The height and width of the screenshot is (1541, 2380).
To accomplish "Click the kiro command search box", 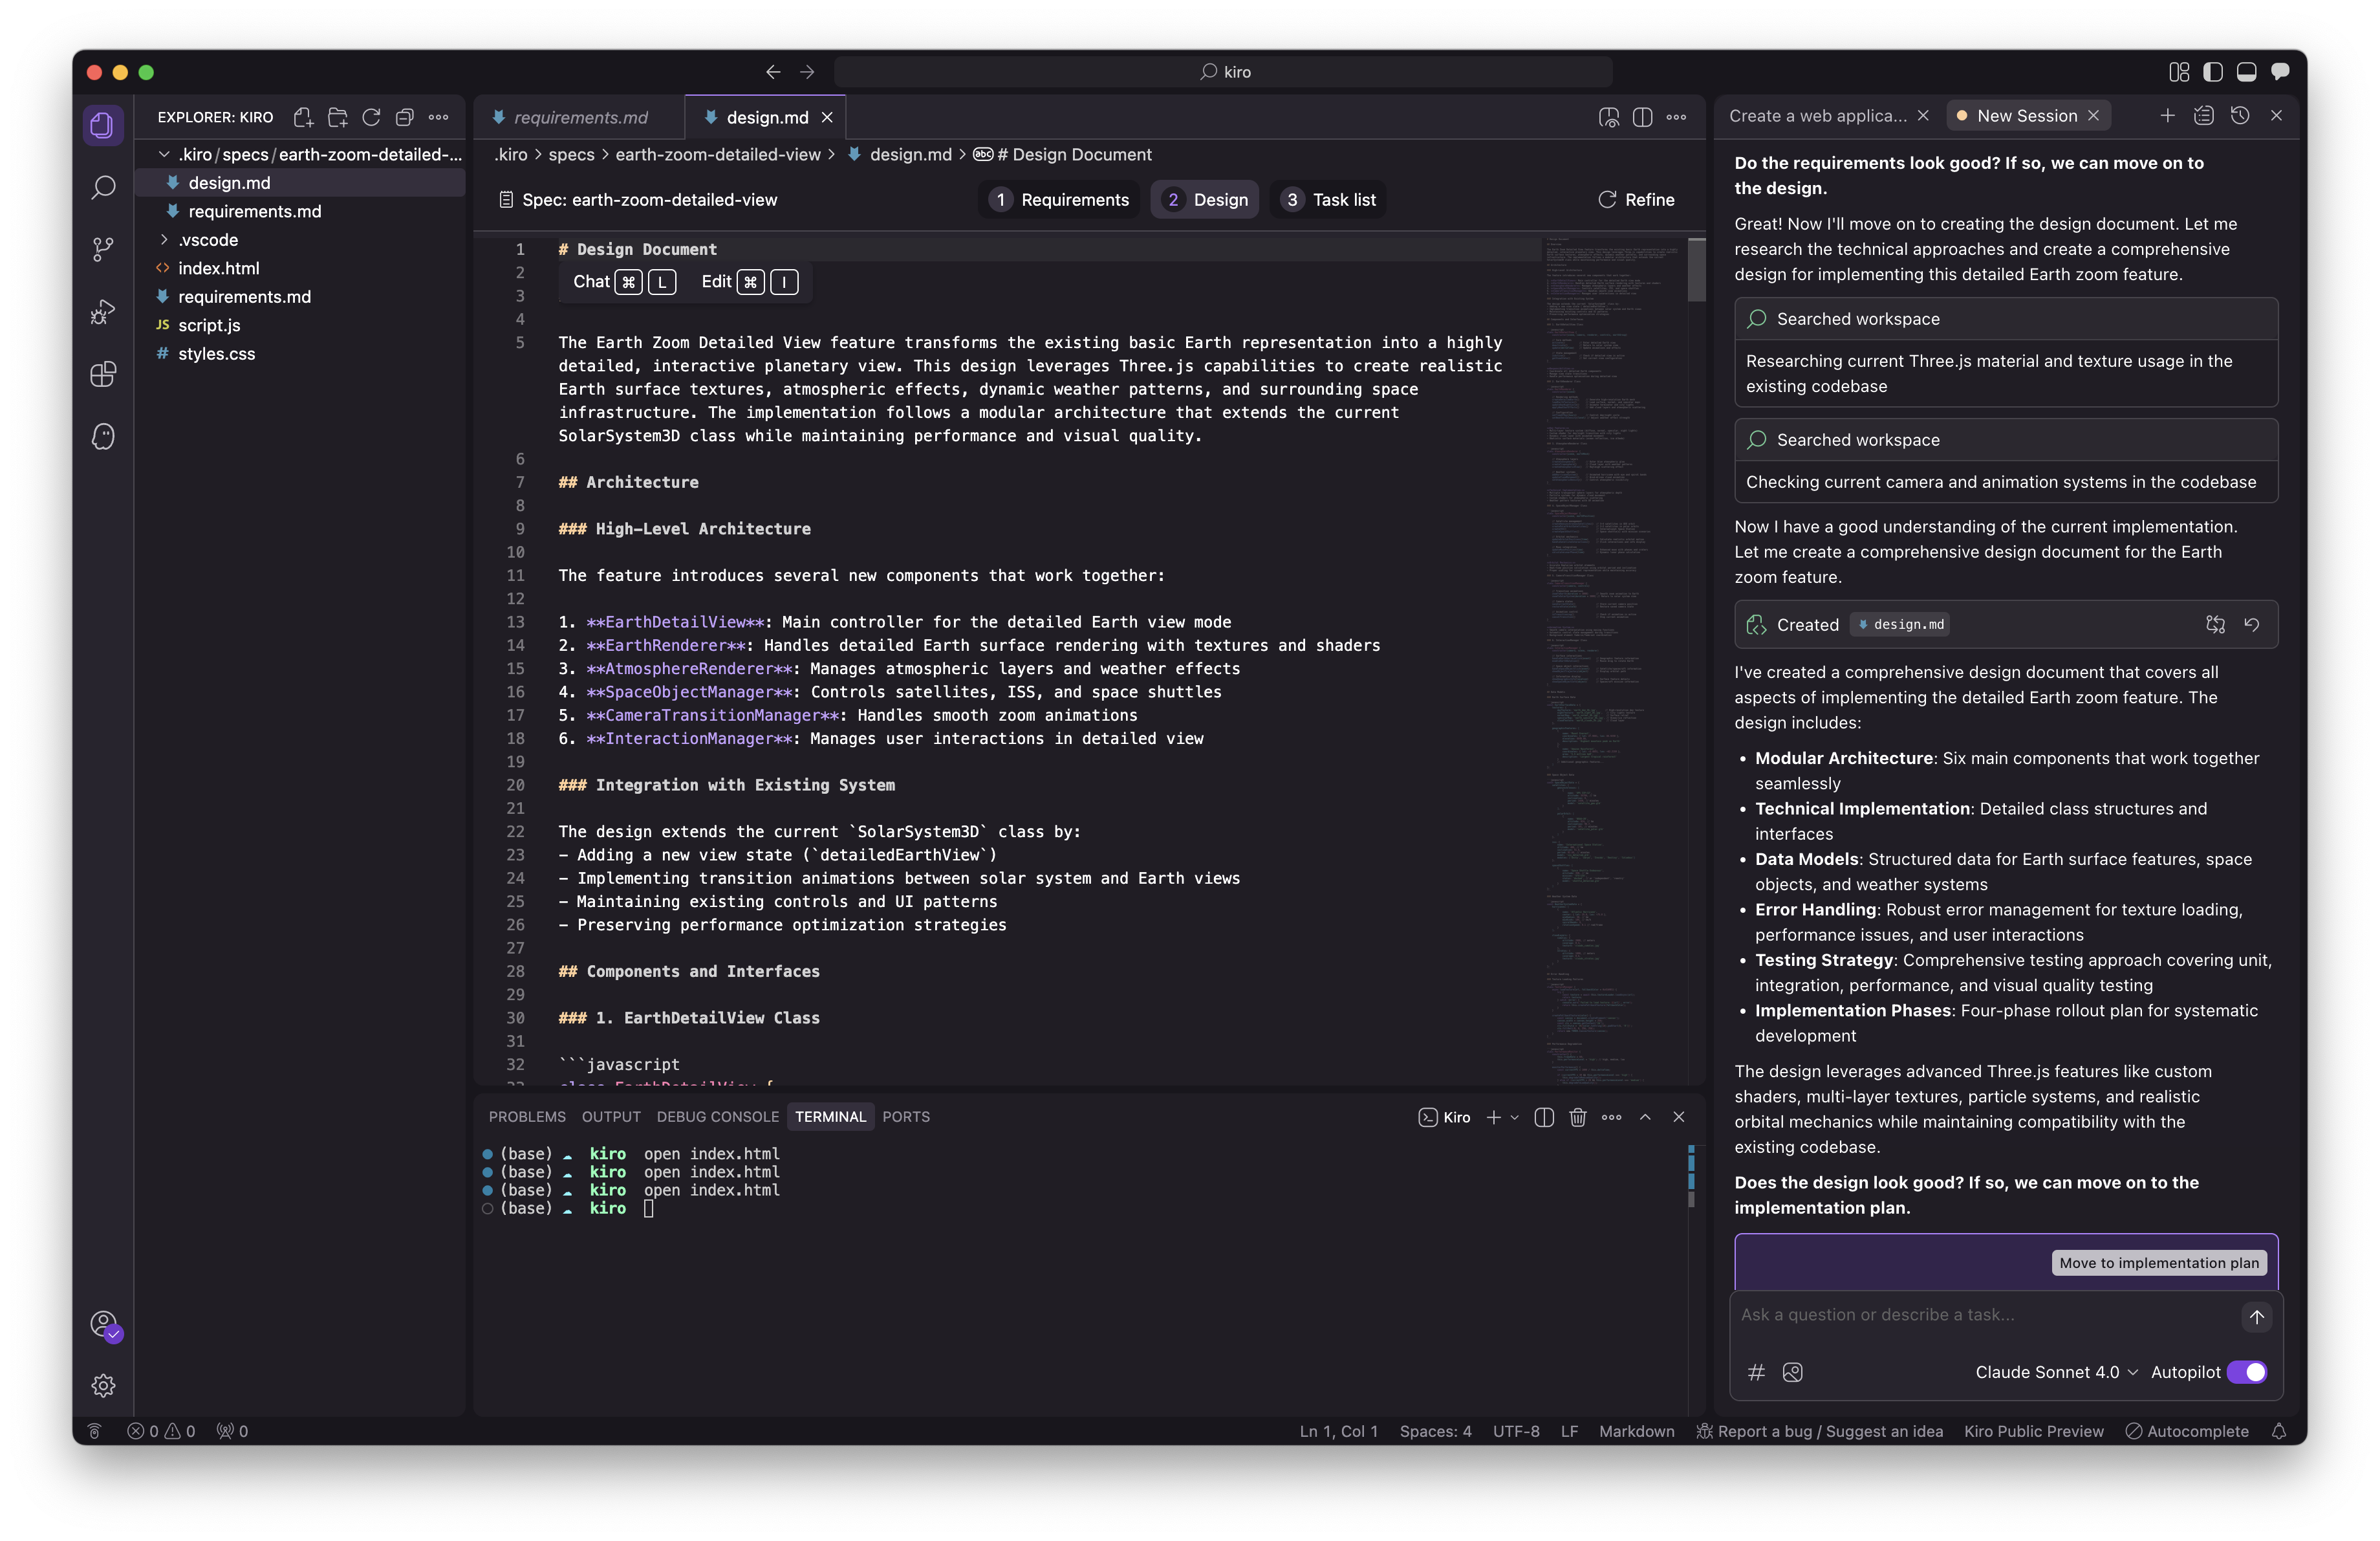I will [x=1224, y=72].
